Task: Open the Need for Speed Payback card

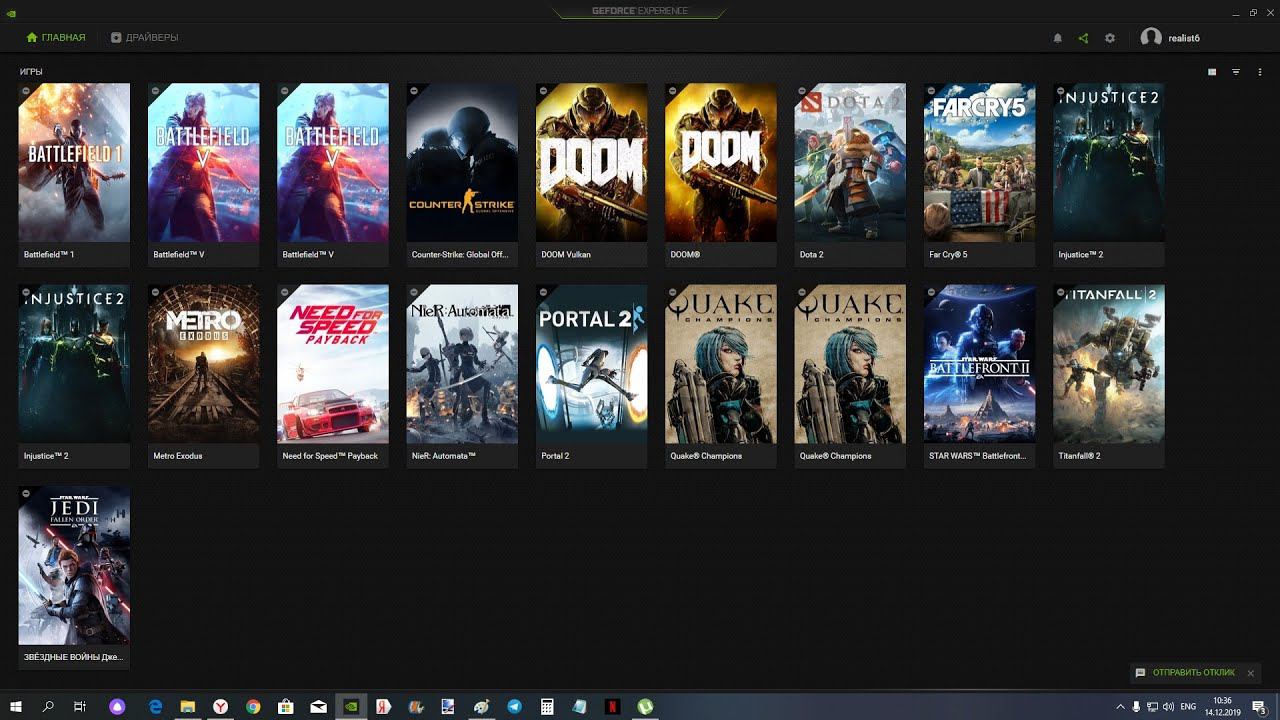Action: [333, 376]
